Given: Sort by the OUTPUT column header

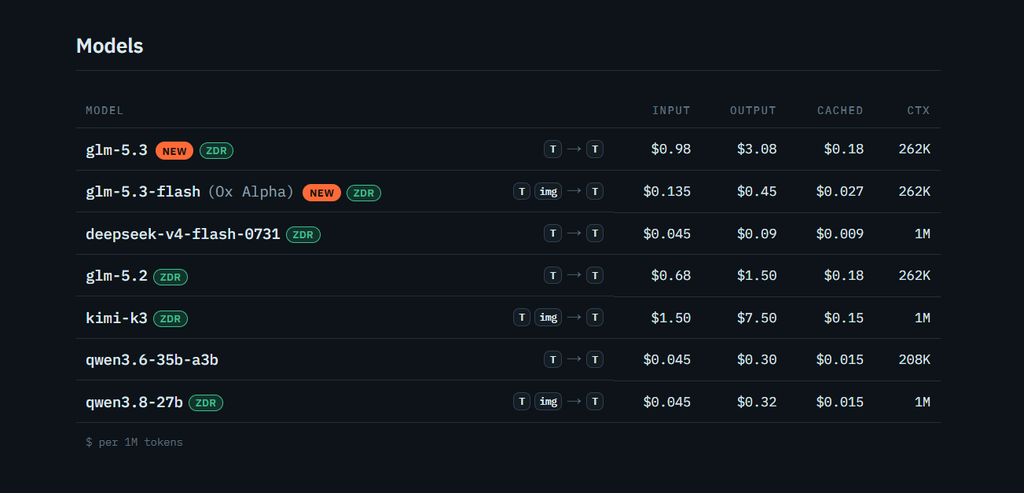Looking at the screenshot, I should coord(753,110).
